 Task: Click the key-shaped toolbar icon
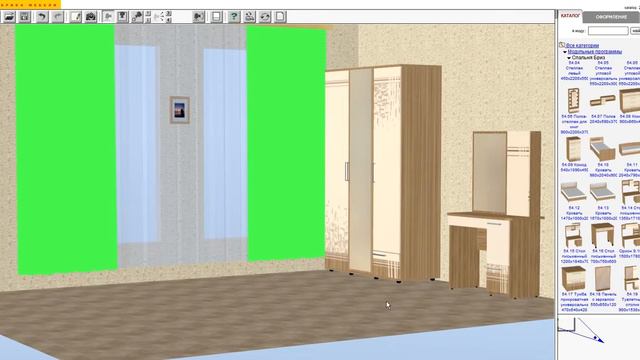[x=137, y=17]
